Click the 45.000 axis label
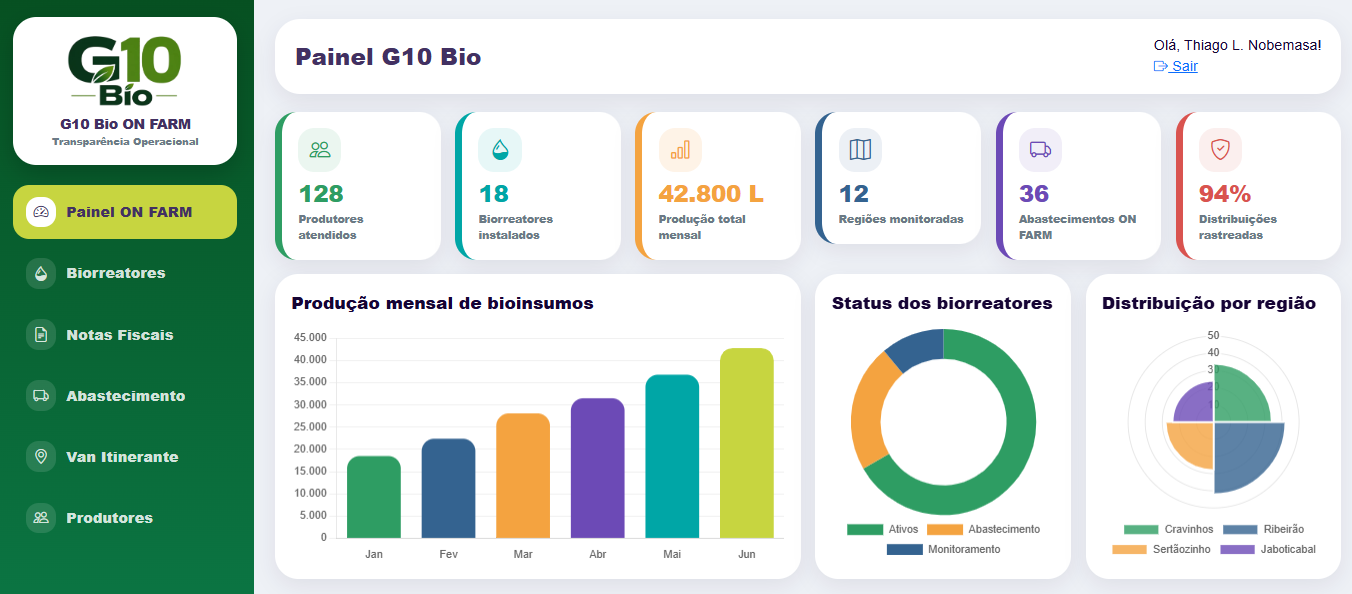 pos(310,338)
